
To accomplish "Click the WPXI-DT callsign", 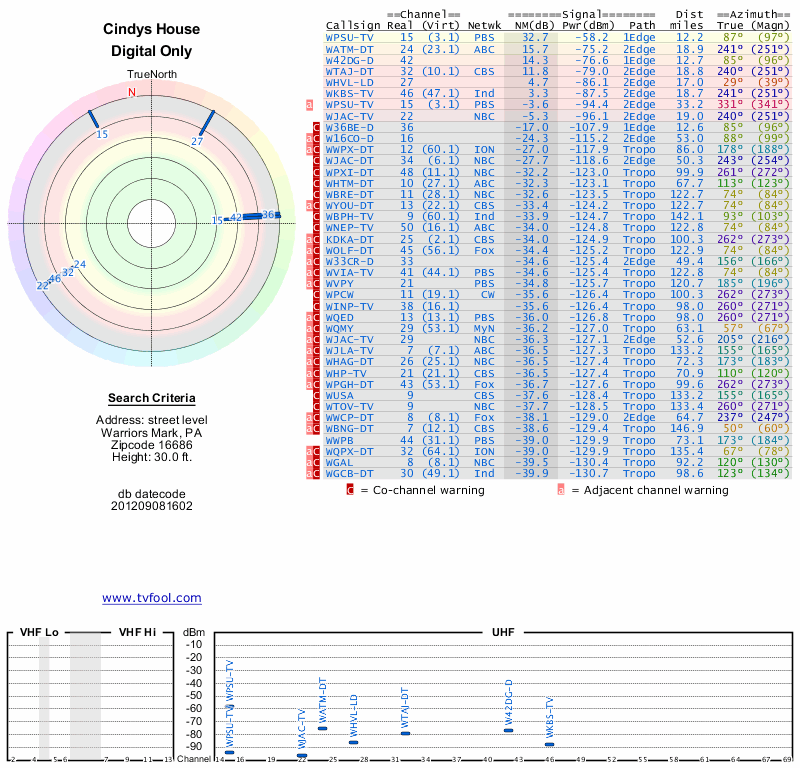I will [349, 172].
